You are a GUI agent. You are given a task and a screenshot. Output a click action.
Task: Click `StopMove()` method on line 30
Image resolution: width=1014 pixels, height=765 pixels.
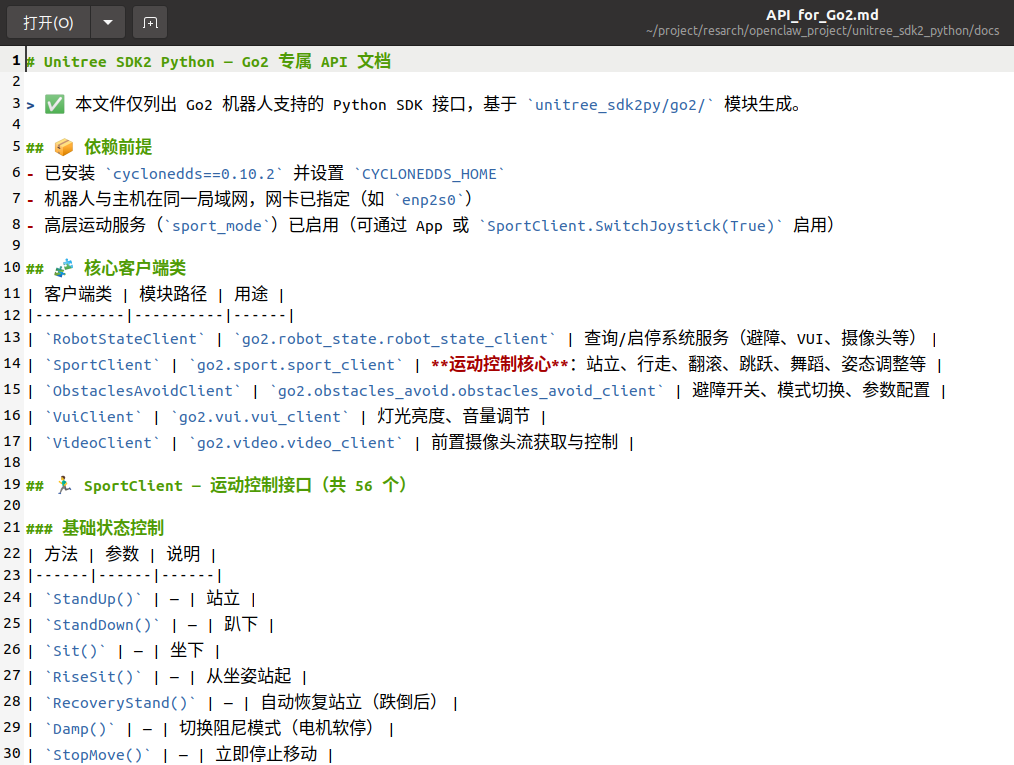pyautogui.click(x=97, y=755)
